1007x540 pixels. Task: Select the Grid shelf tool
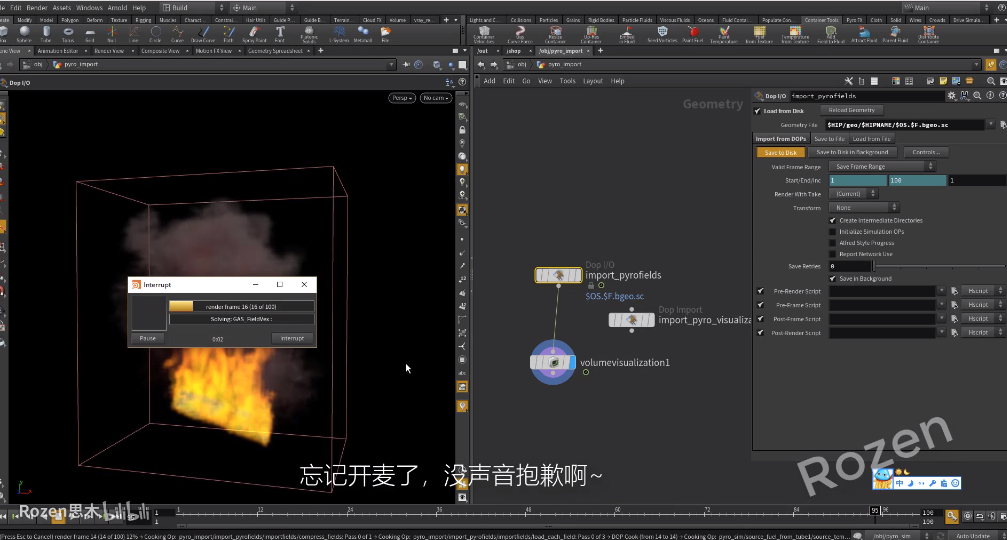[90, 33]
